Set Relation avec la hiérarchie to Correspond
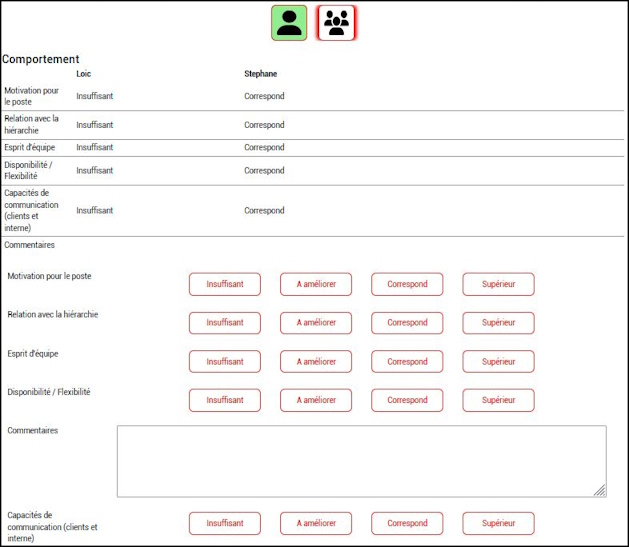Image resolution: width=629 pixels, height=547 pixels. pos(407,323)
